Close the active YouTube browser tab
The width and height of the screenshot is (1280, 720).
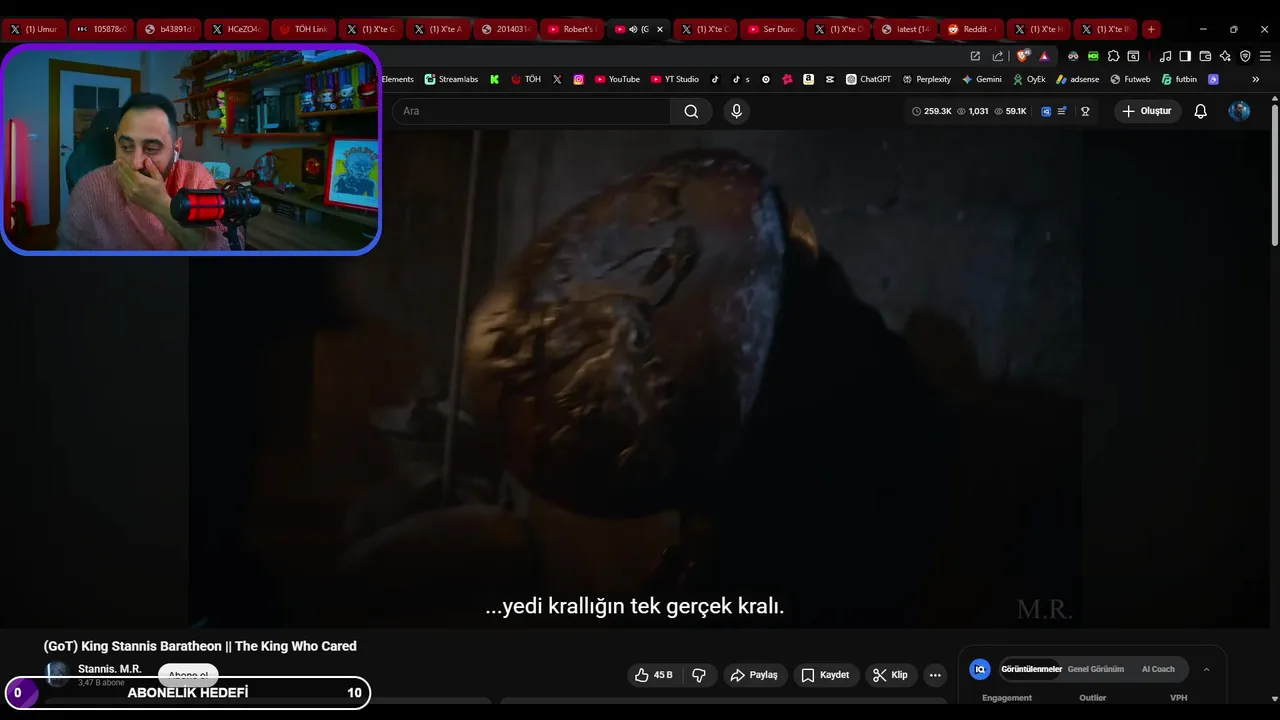[x=659, y=29]
